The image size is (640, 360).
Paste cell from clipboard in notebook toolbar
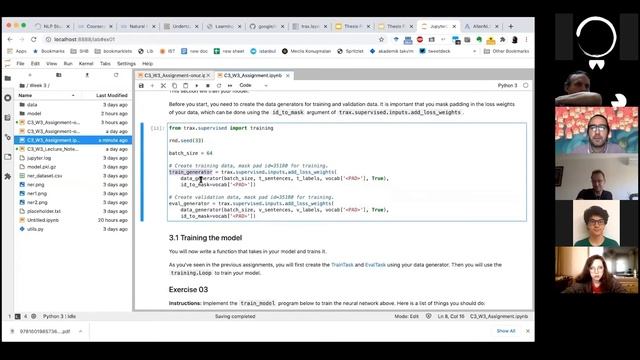[x=185, y=86]
